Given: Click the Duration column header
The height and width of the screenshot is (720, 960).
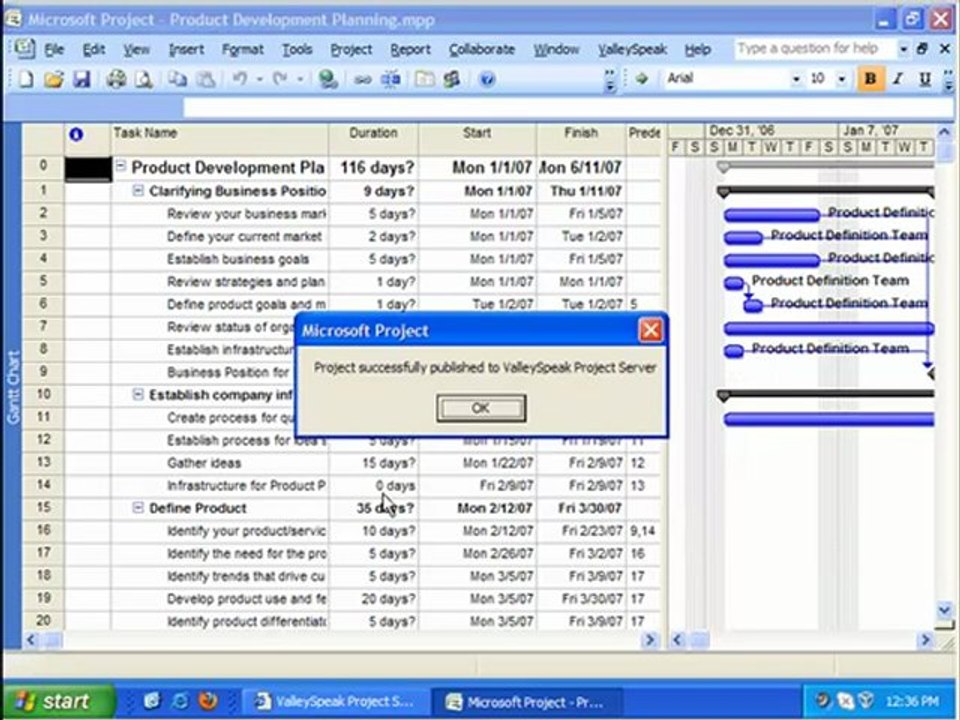Looking at the screenshot, I should click(373, 138).
